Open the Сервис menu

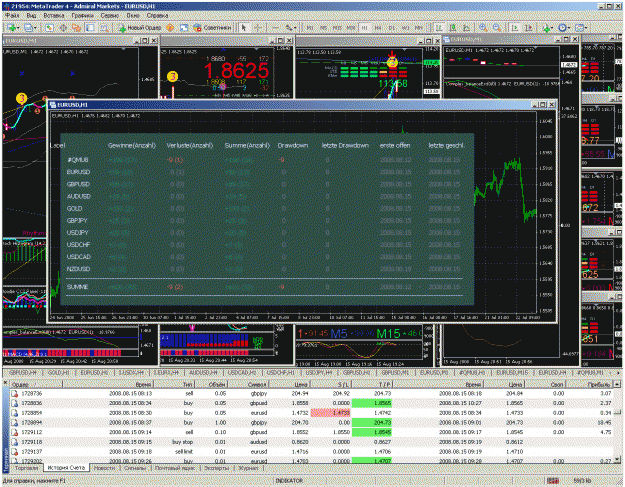[x=110, y=16]
